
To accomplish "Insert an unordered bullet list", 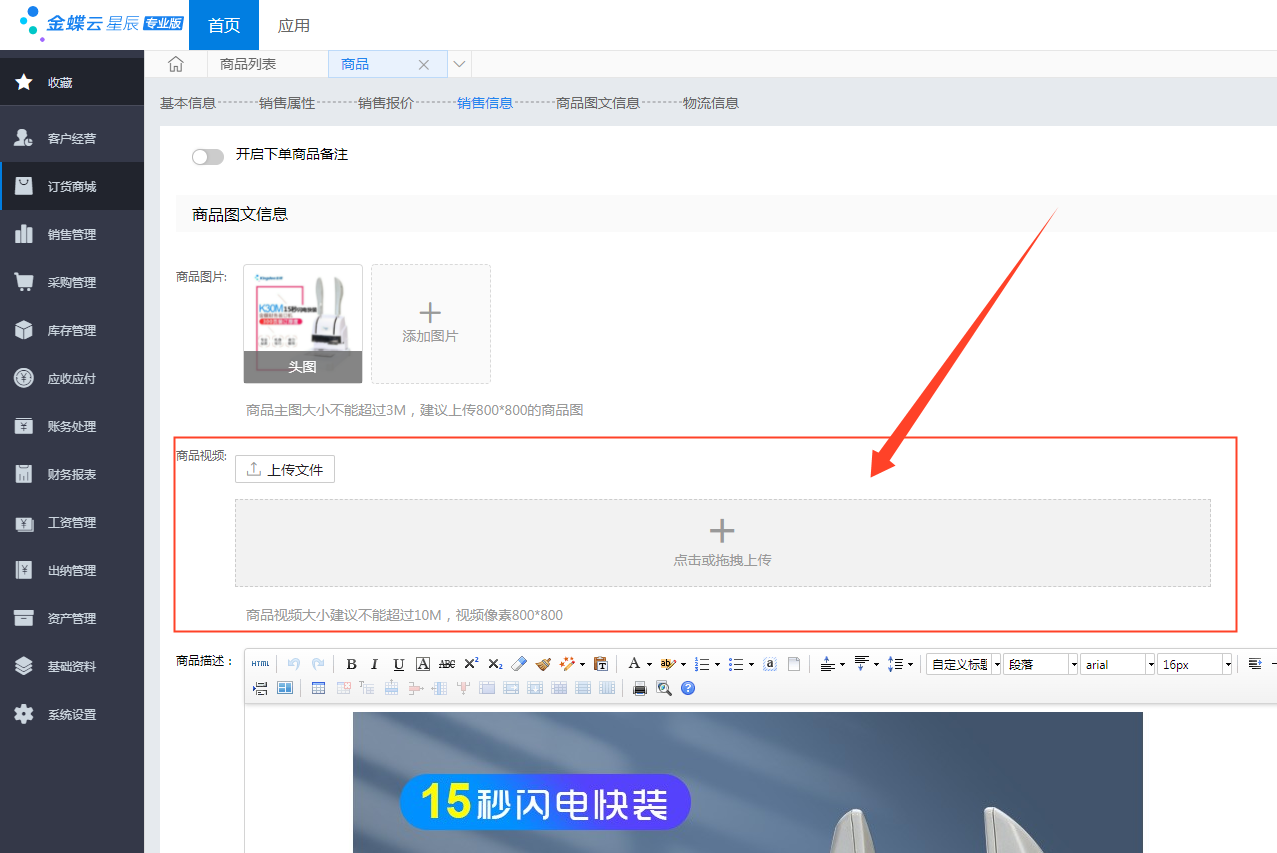I will pyautogui.click(x=736, y=664).
